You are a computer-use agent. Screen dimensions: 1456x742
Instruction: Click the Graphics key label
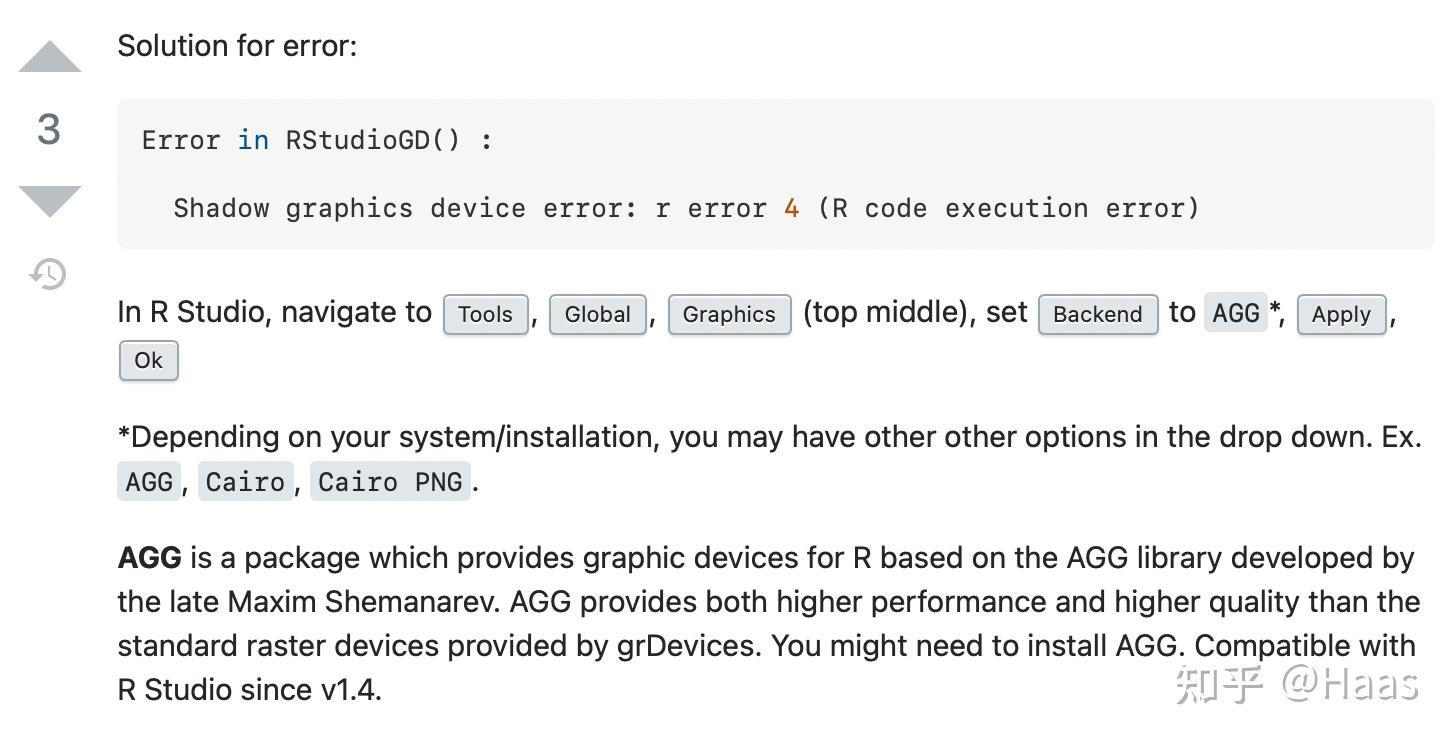click(729, 314)
